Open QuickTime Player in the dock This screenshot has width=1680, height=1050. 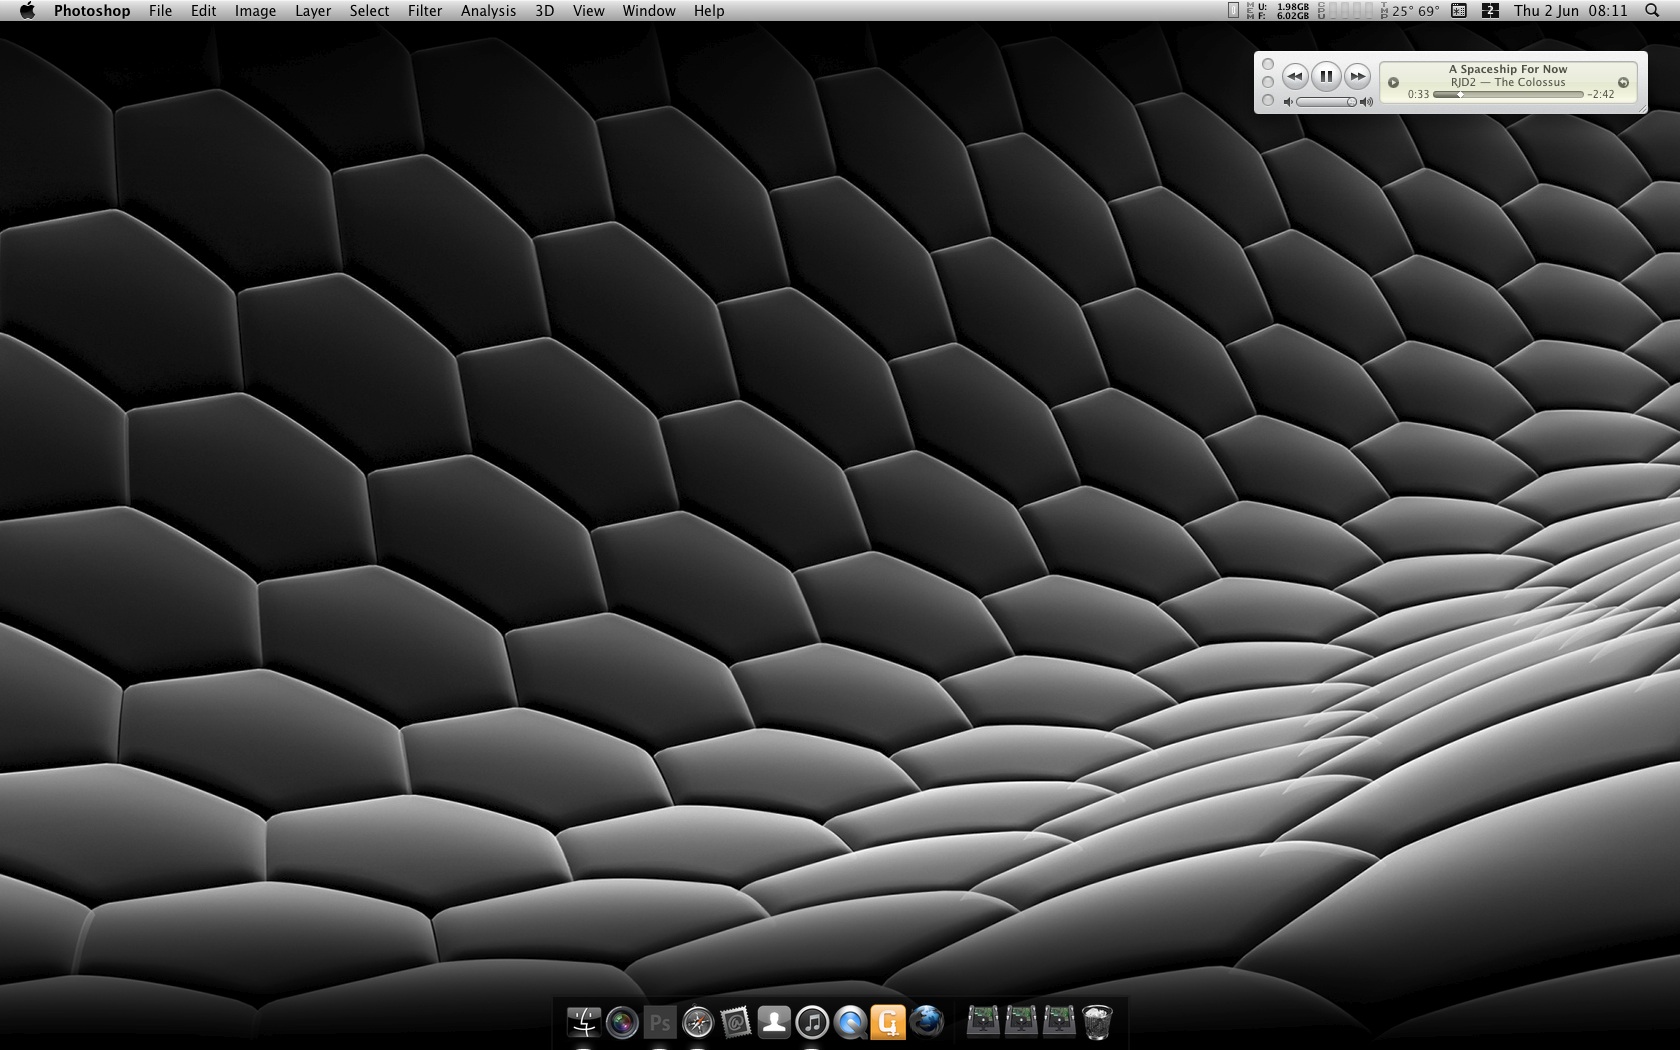pos(850,1022)
